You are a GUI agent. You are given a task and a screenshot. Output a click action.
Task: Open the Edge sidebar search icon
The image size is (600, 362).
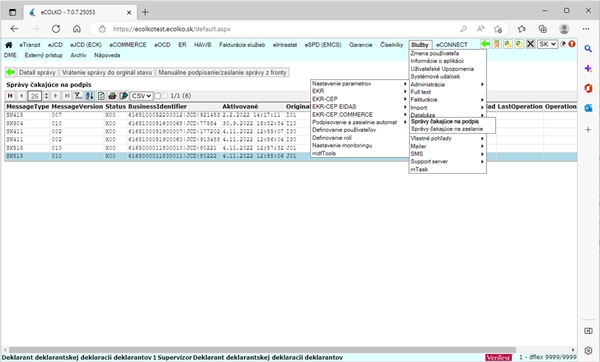[588, 49]
